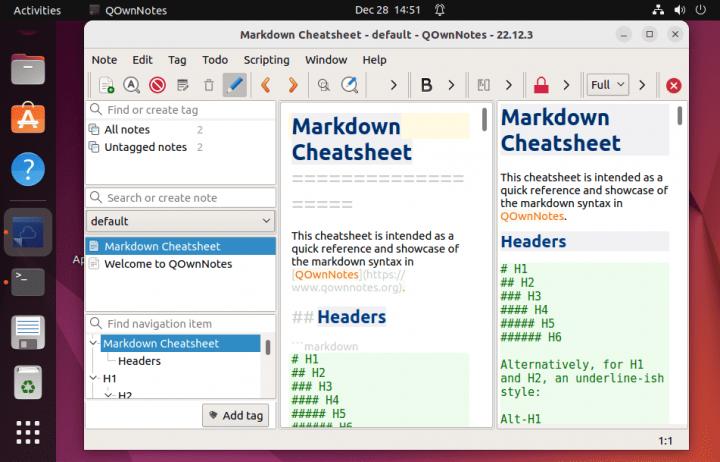The image size is (720, 462).
Task: Open the QOwnNotes link in preview
Action: point(532,215)
